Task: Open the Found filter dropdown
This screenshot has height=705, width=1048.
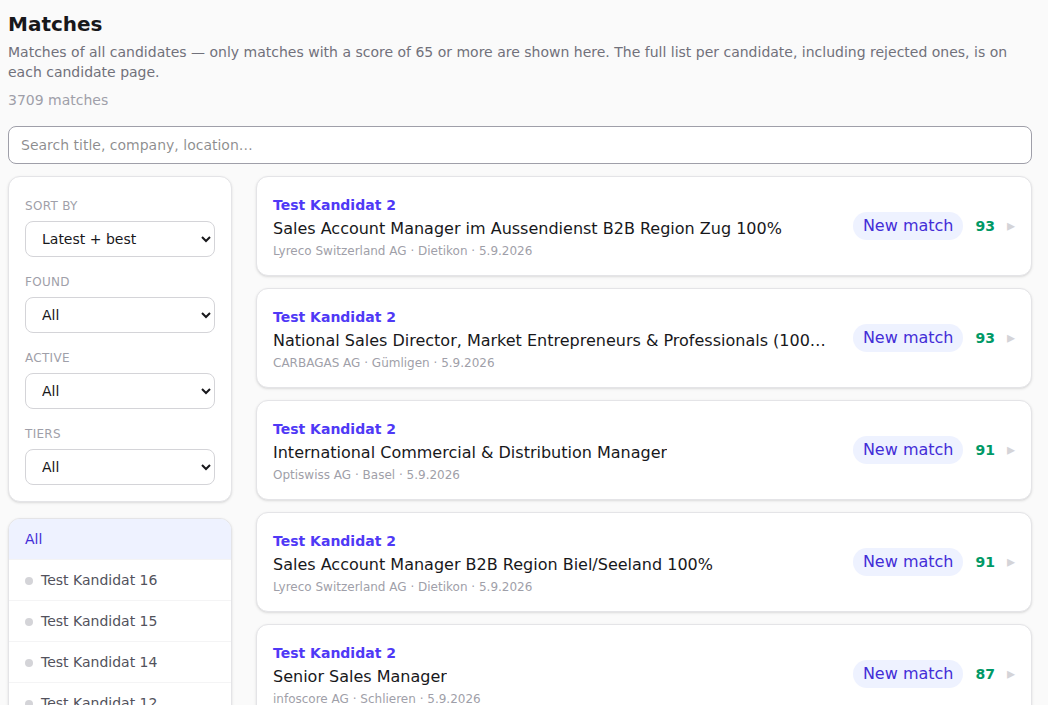Action: (120, 315)
